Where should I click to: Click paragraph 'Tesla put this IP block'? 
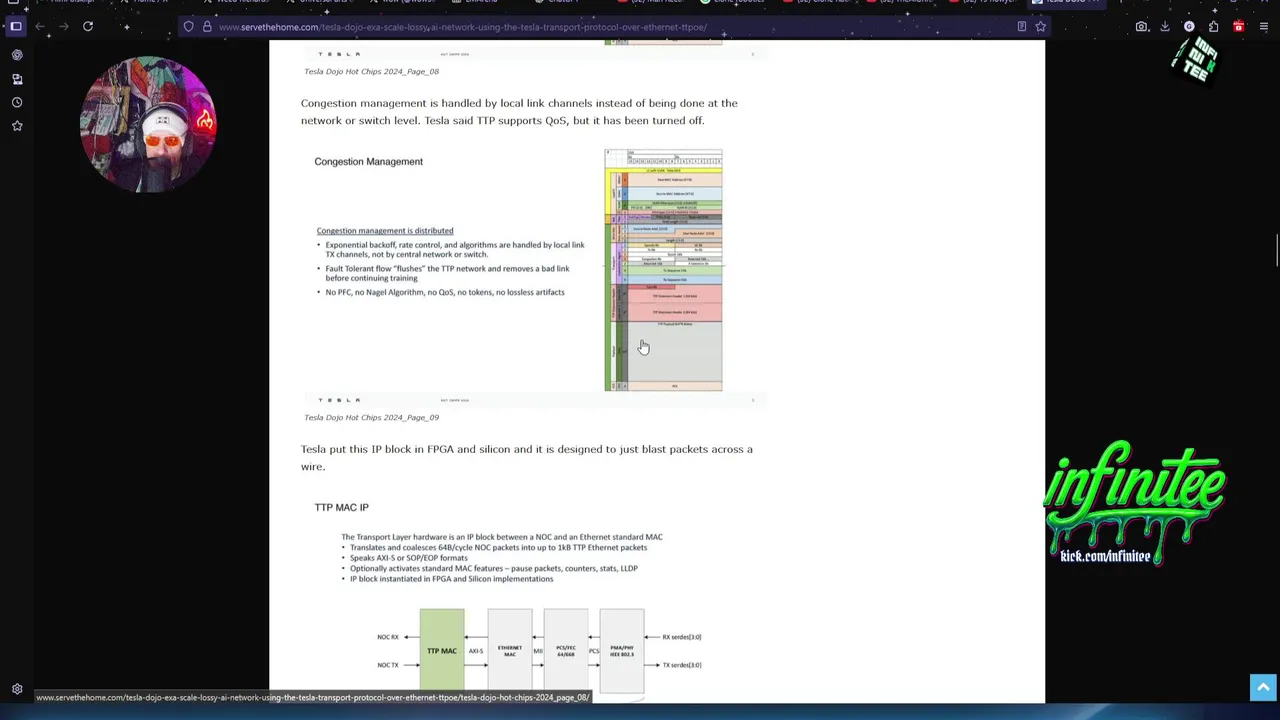point(526,457)
